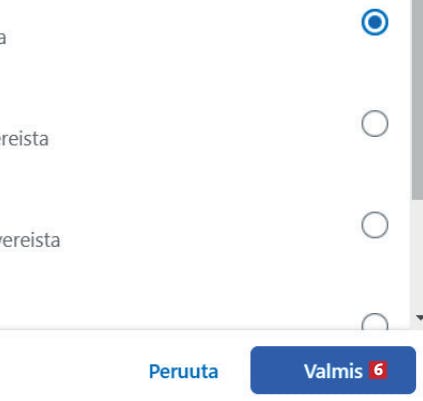Select the radio button beside "ereista" option
423x401 pixels.
(x=375, y=123)
